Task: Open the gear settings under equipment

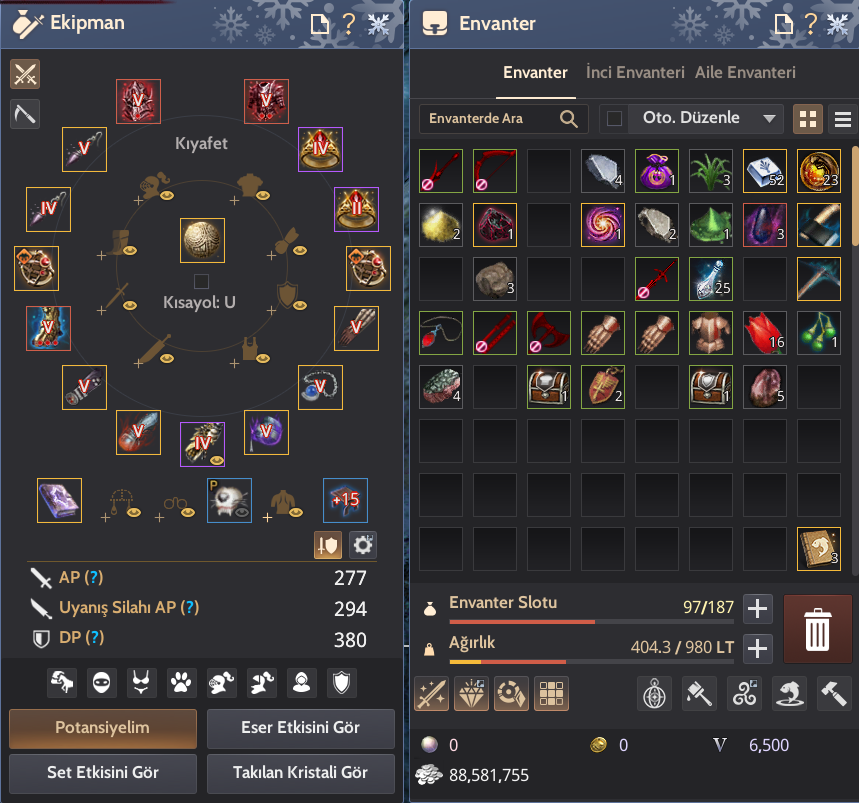Action: 363,545
